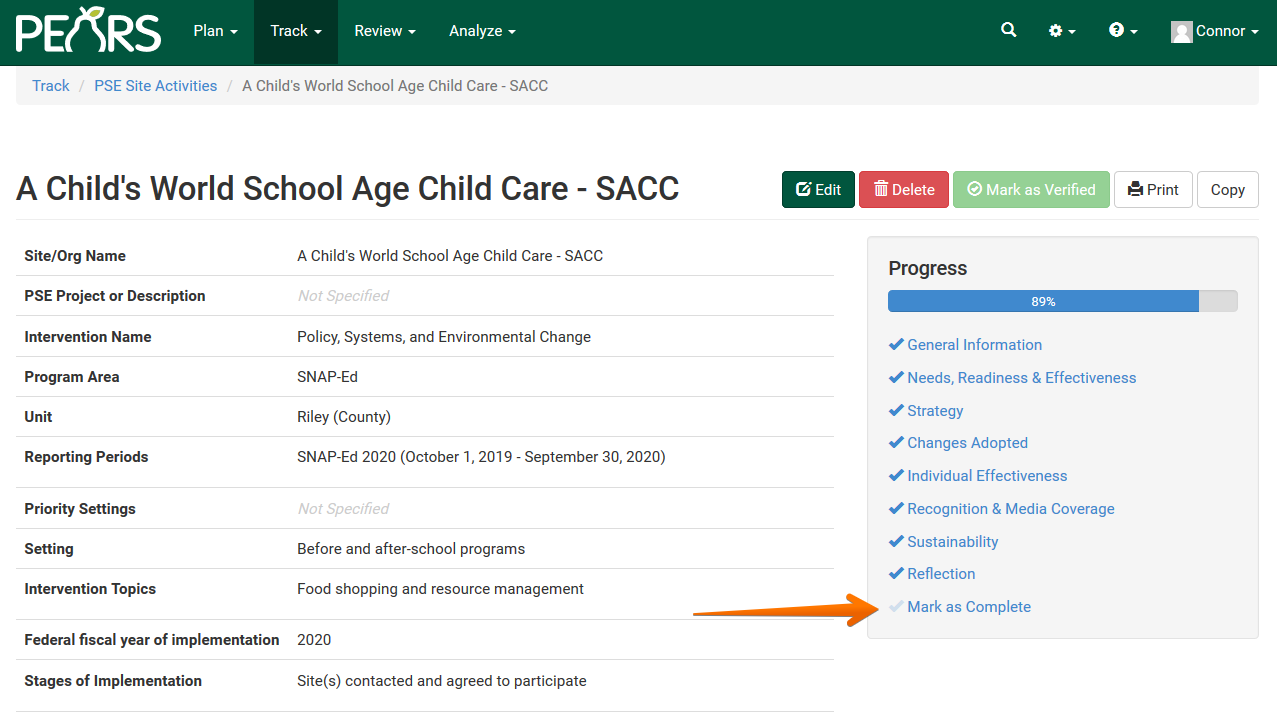Click the checkmark beside Reflection
The image size is (1277, 716).
point(896,574)
